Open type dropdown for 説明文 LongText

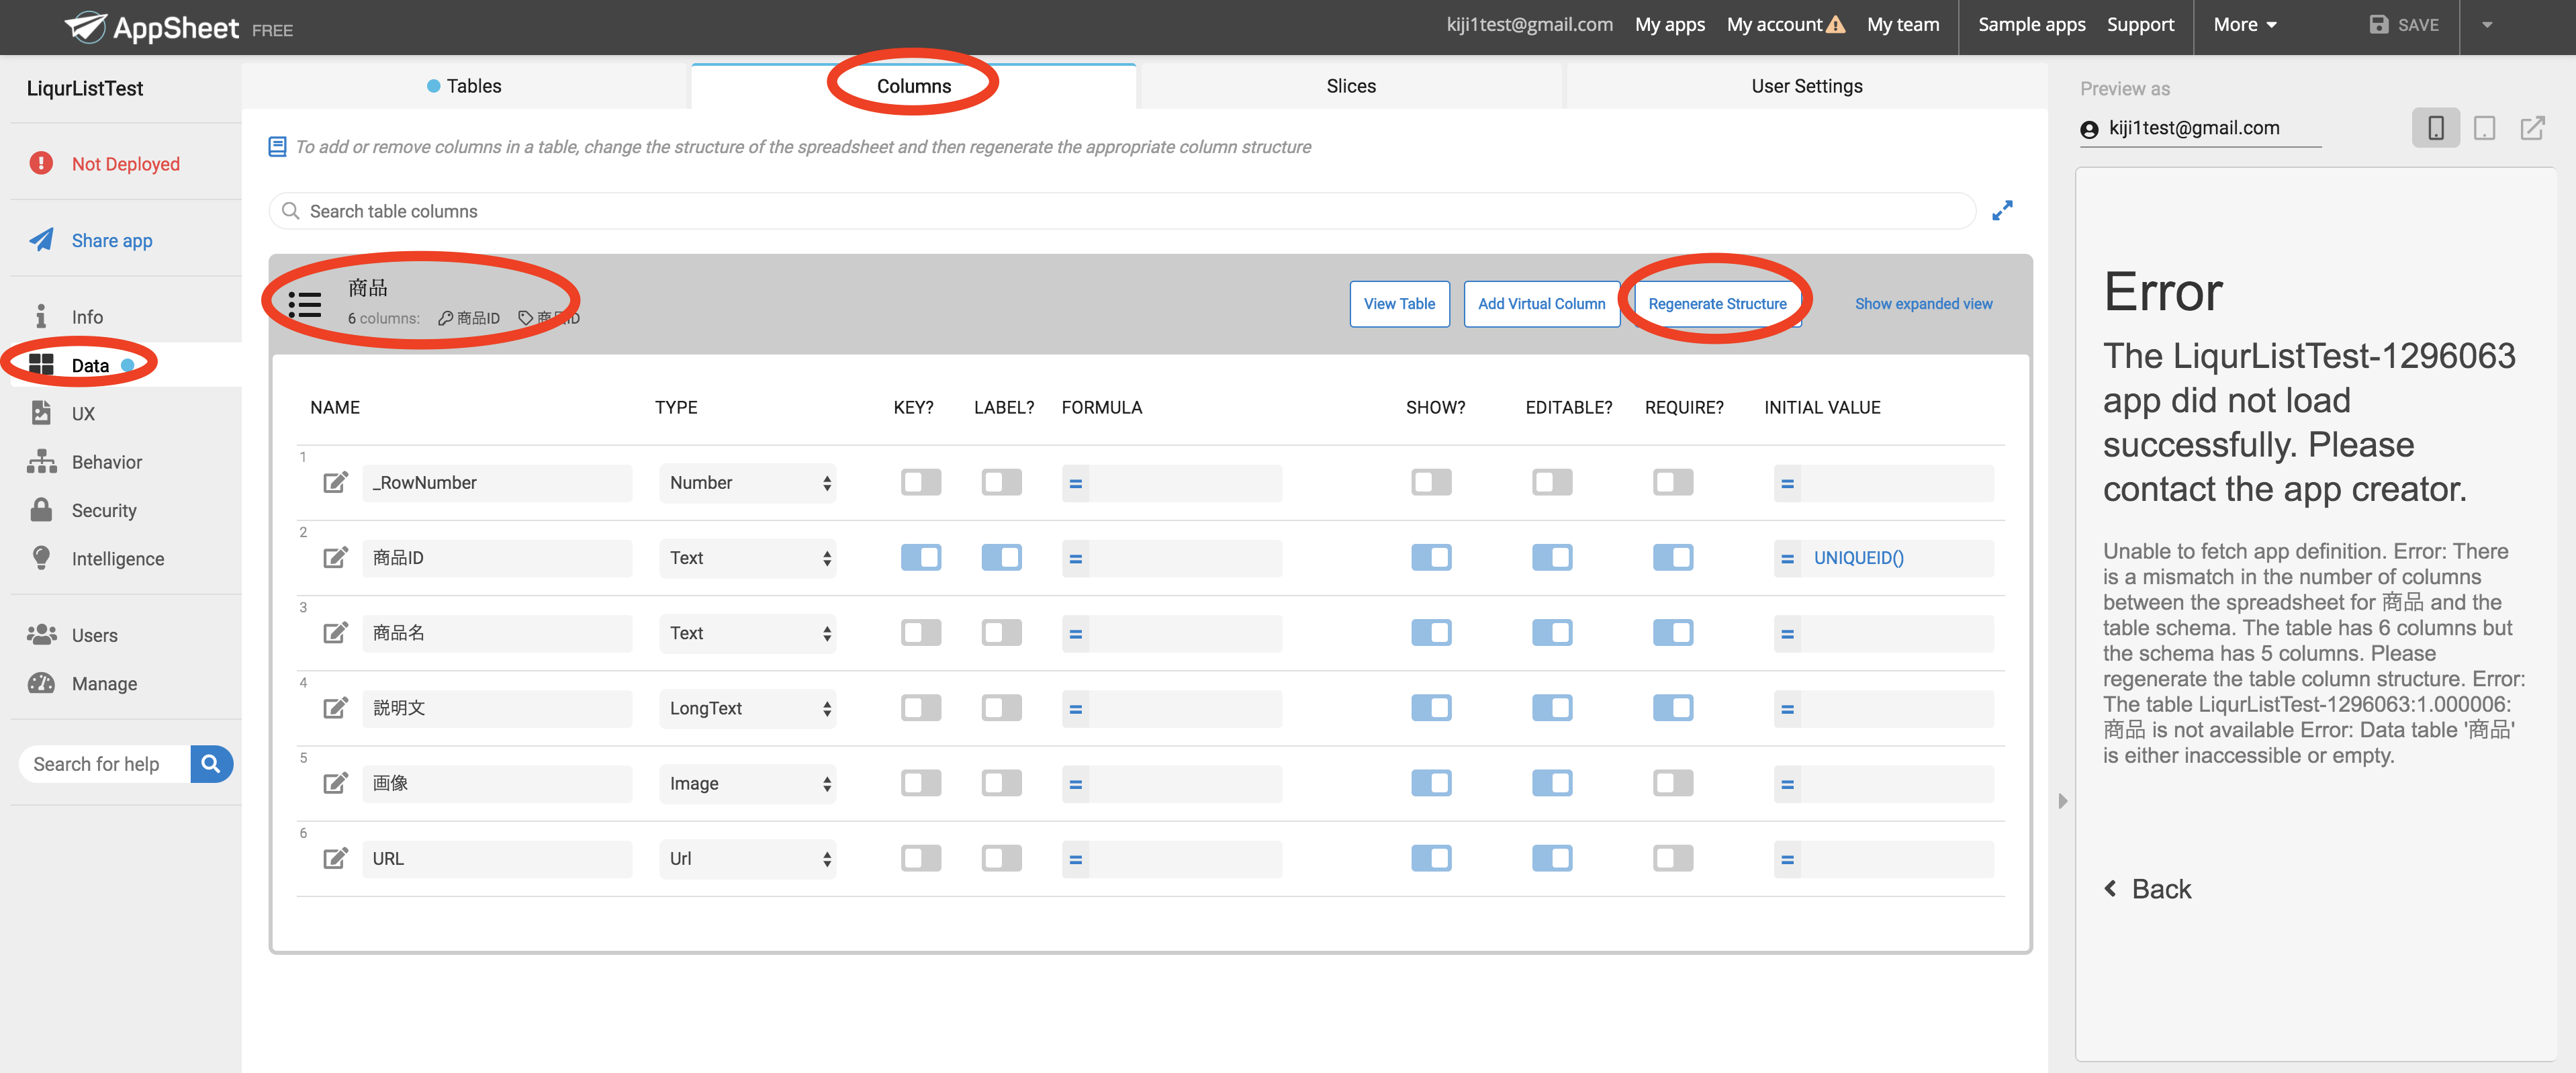pyautogui.click(x=747, y=709)
